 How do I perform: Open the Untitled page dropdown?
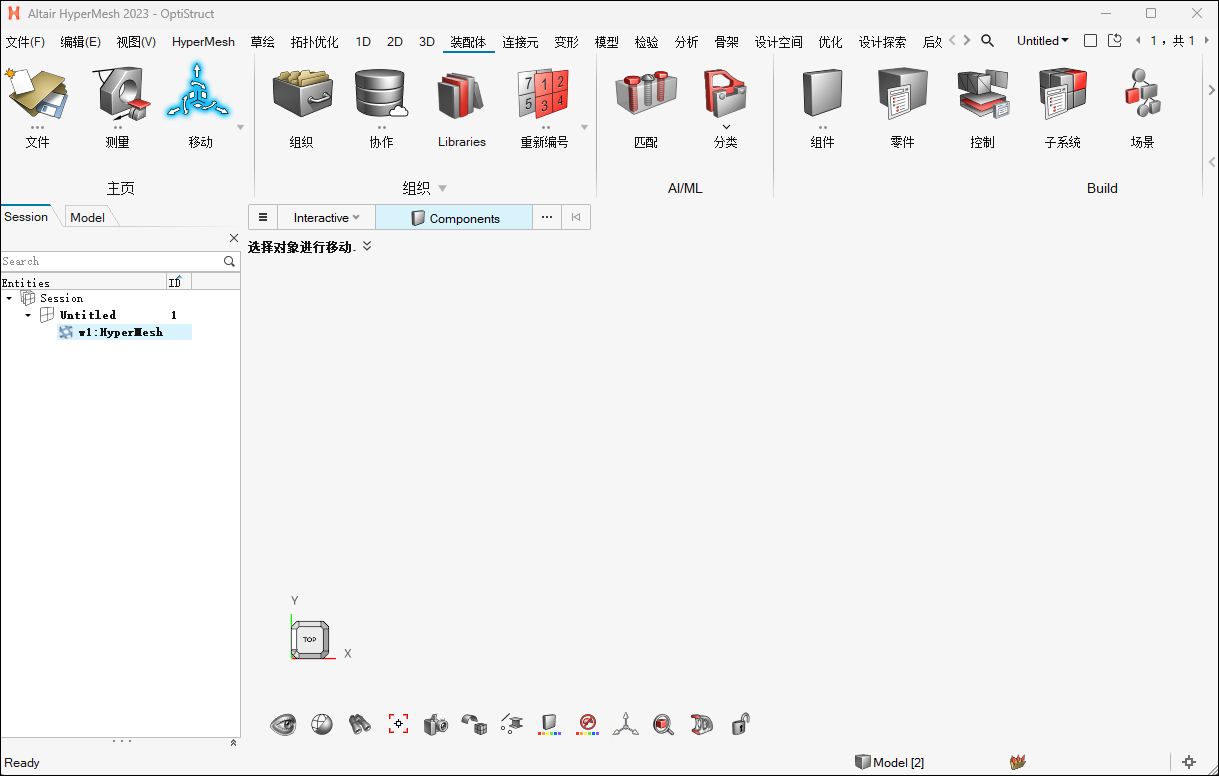[1043, 41]
